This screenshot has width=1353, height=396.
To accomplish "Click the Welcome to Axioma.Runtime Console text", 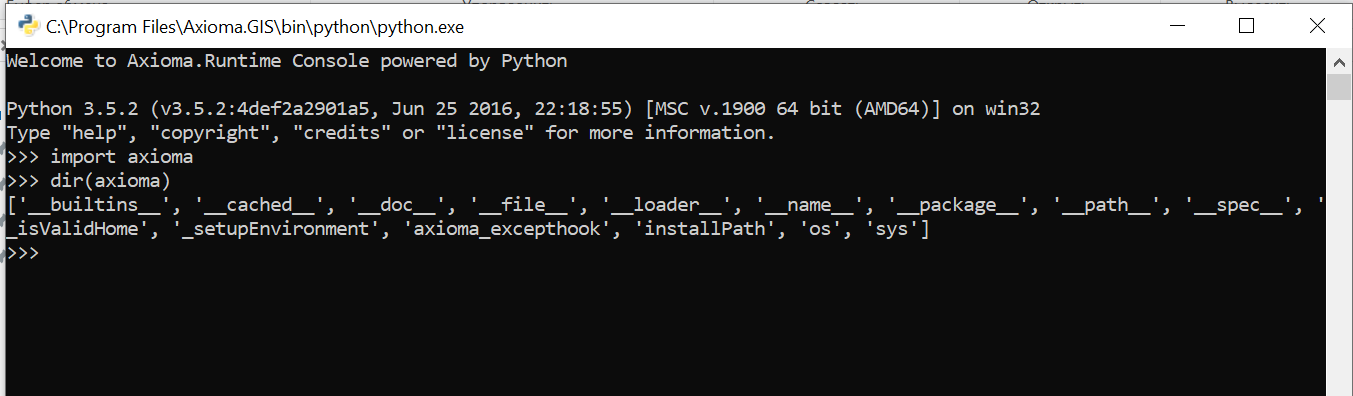I will tap(287, 61).
